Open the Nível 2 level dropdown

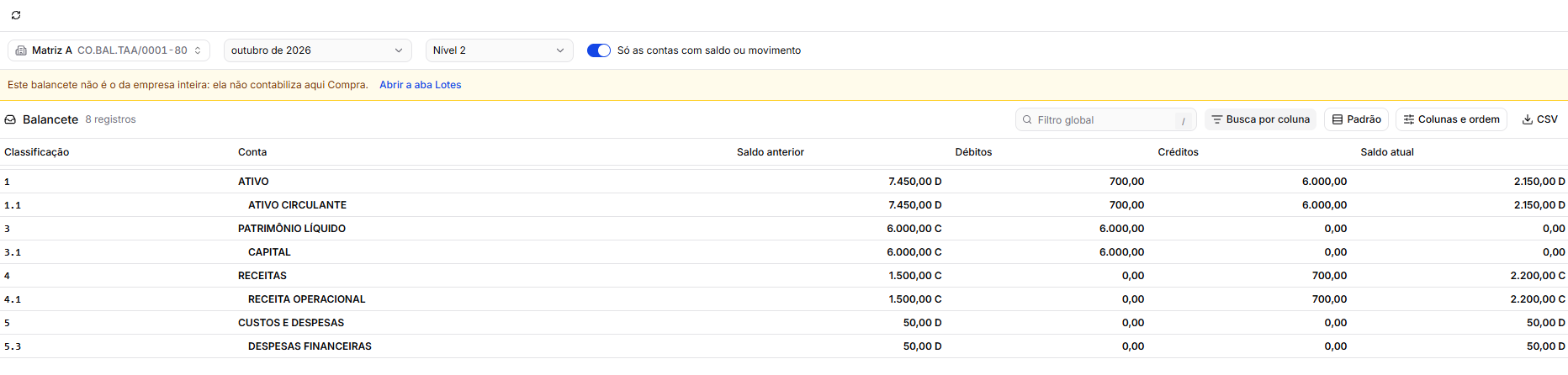click(x=499, y=50)
